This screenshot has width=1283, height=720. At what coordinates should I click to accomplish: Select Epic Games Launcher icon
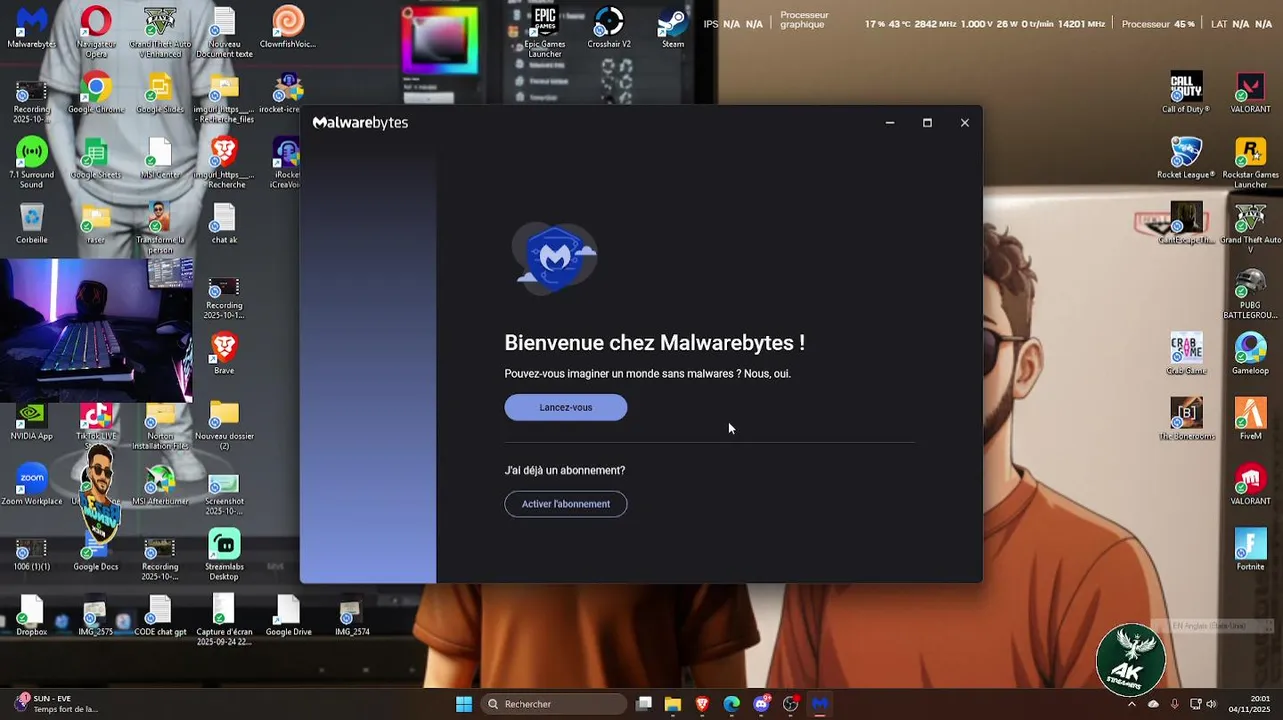pos(545,31)
